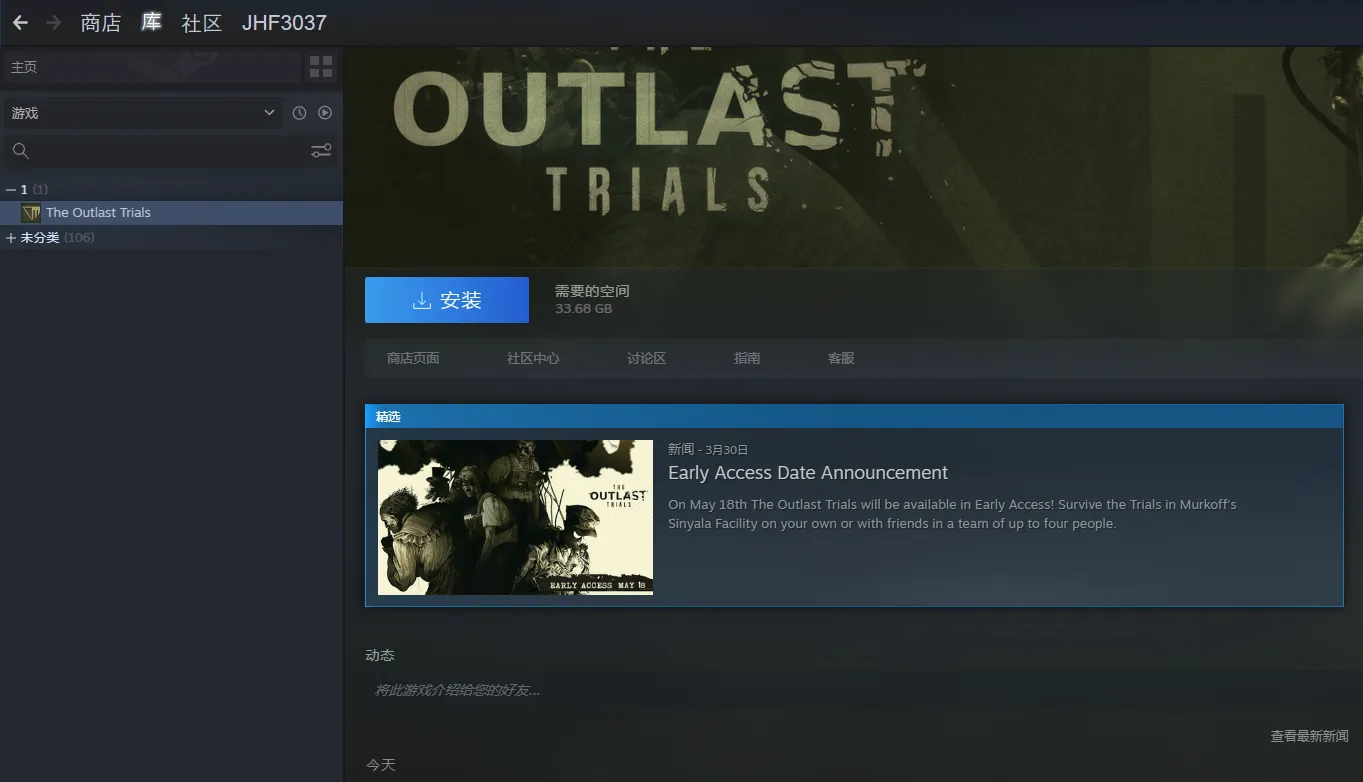Expand the 未分类 collection group
The width and height of the screenshot is (1363, 782).
tap(11, 238)
